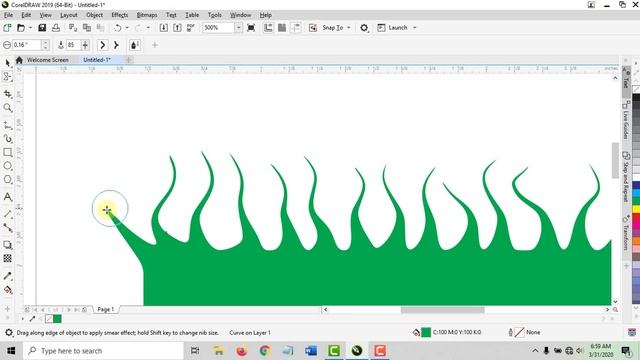Click the Copy icon in the toolbar
The height and width of the screenshot is (360, 640).
pos(87,28)
